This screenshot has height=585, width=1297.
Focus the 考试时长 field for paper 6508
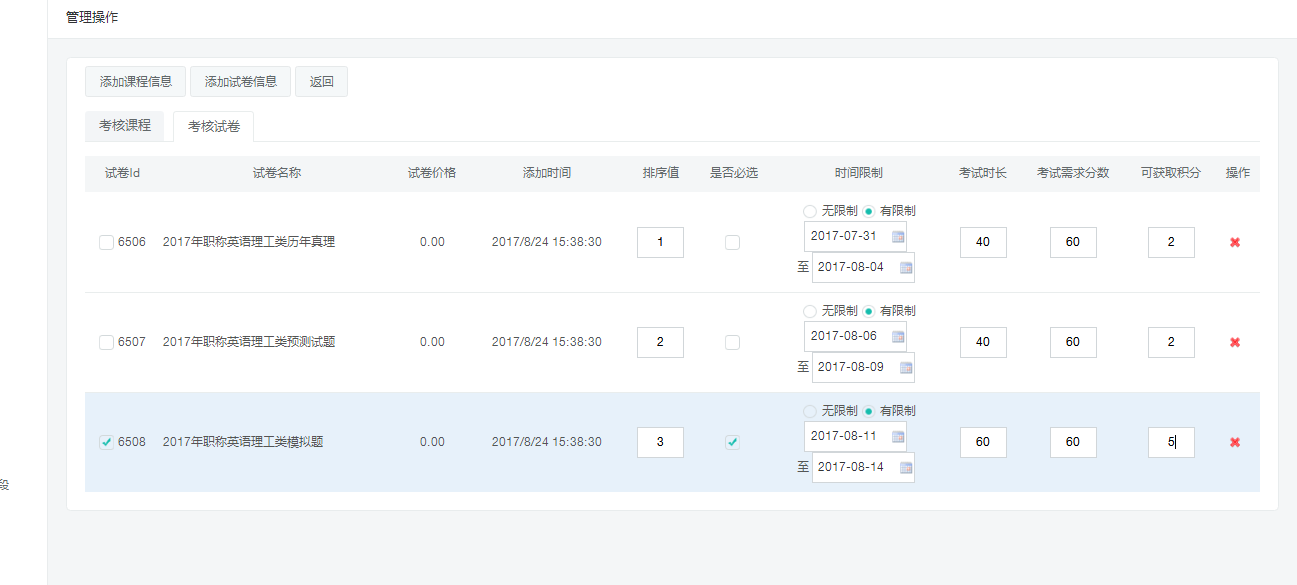pyautogui.click(x=983, y=442)
